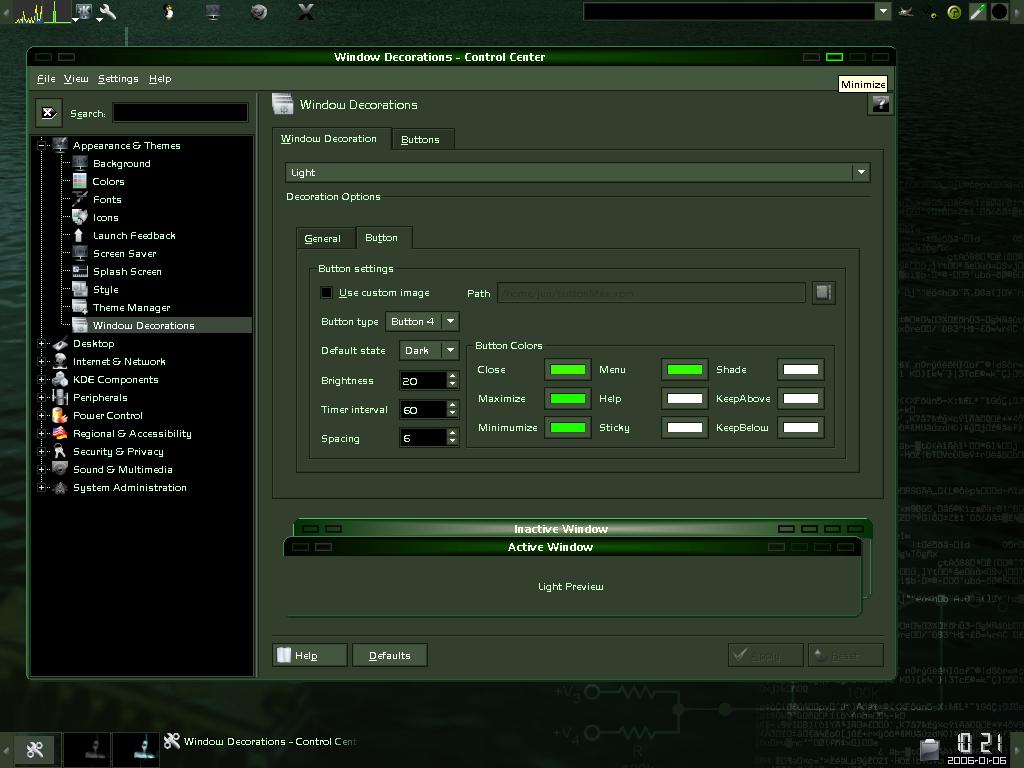This screenshot has height=768, width=1024.
Task: Open the Settings menu
Action: 118,78
